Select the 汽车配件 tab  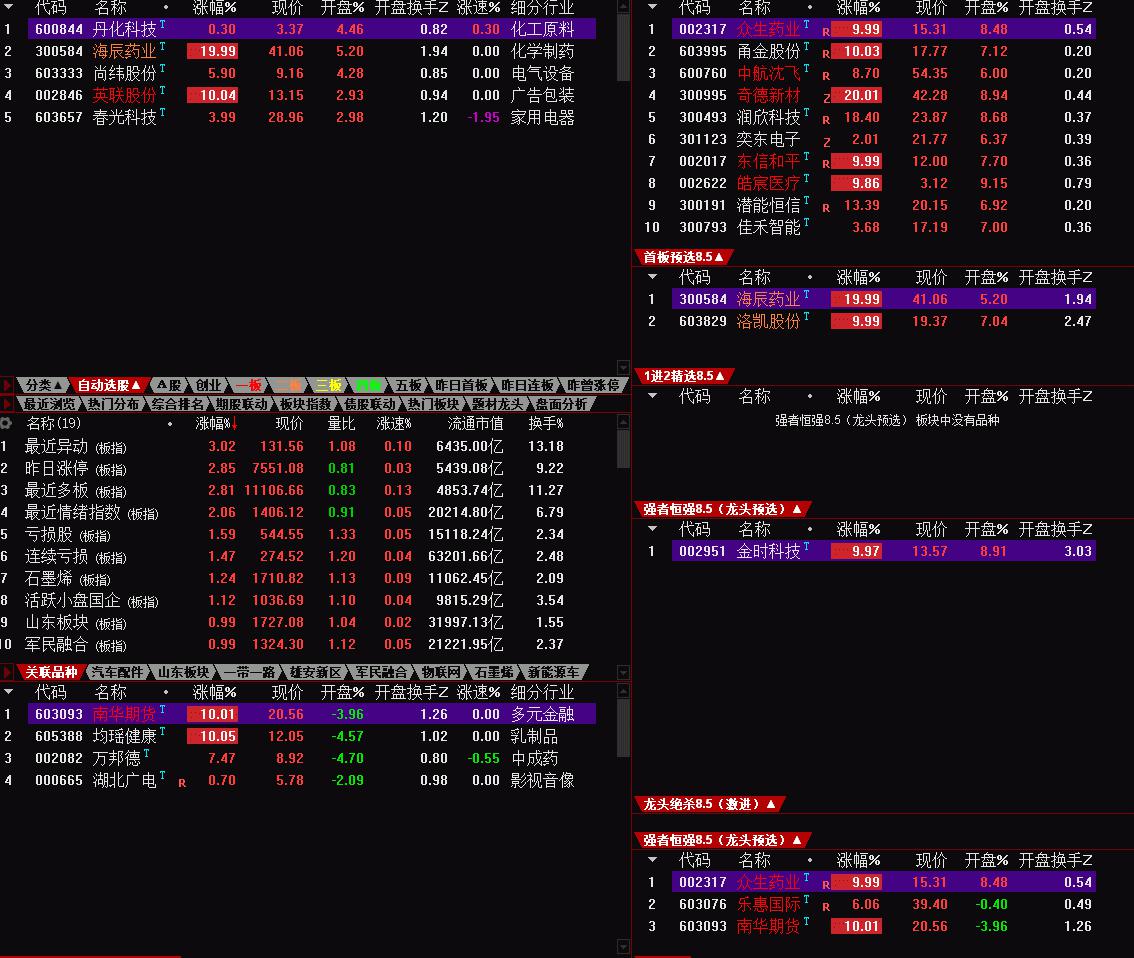point(117,672)
